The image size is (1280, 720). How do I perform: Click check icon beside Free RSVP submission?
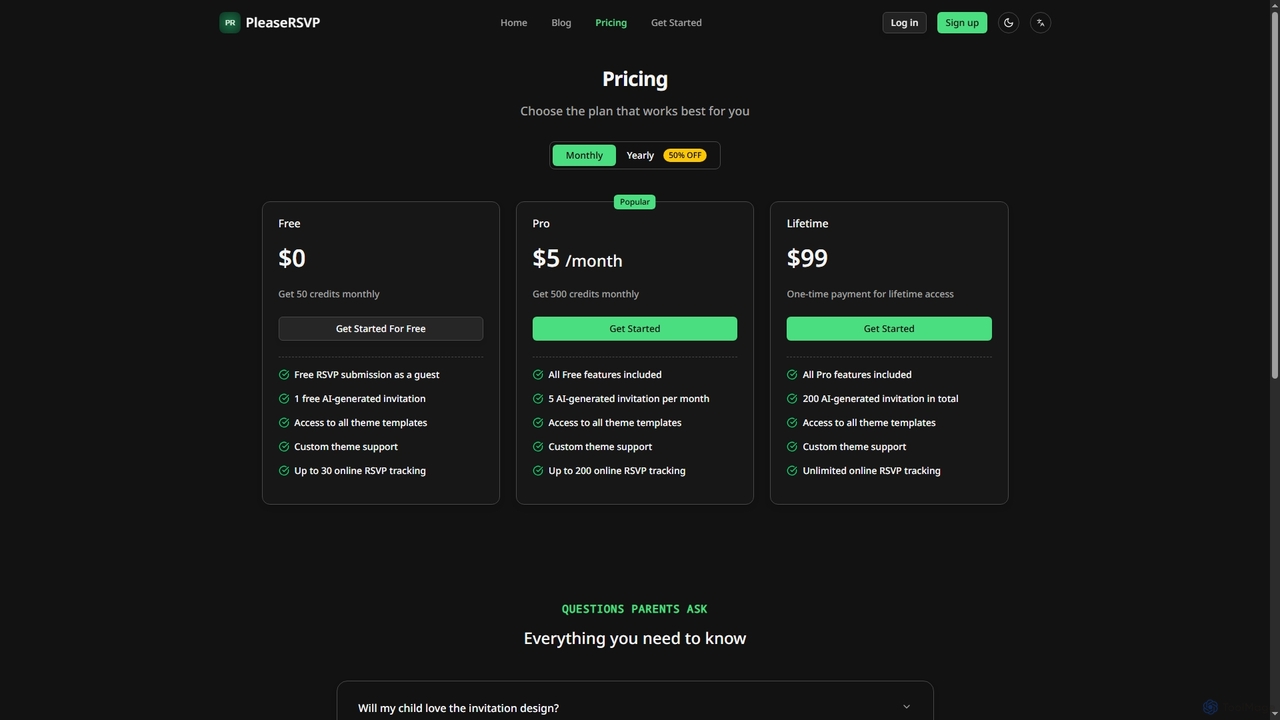pos(284,374)
